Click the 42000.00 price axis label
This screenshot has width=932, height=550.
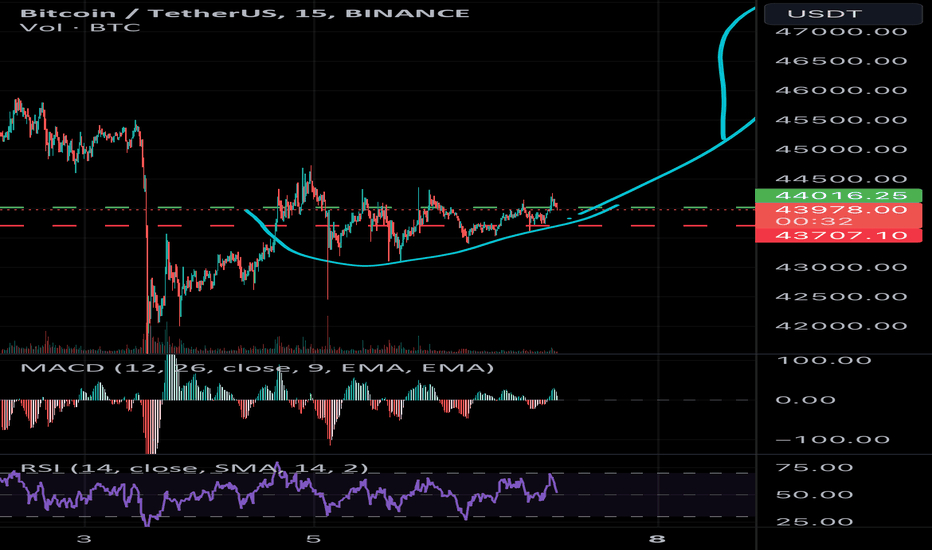[x=840, y=326]
